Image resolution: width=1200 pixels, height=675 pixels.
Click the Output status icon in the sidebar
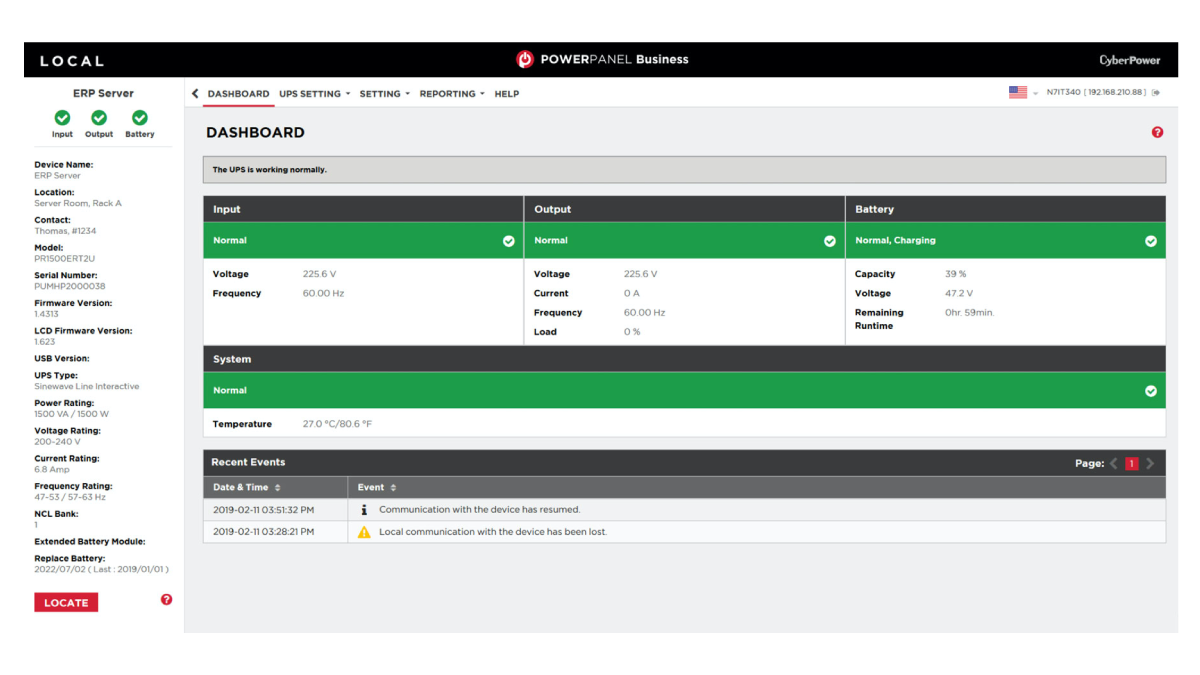click(99, 117)
